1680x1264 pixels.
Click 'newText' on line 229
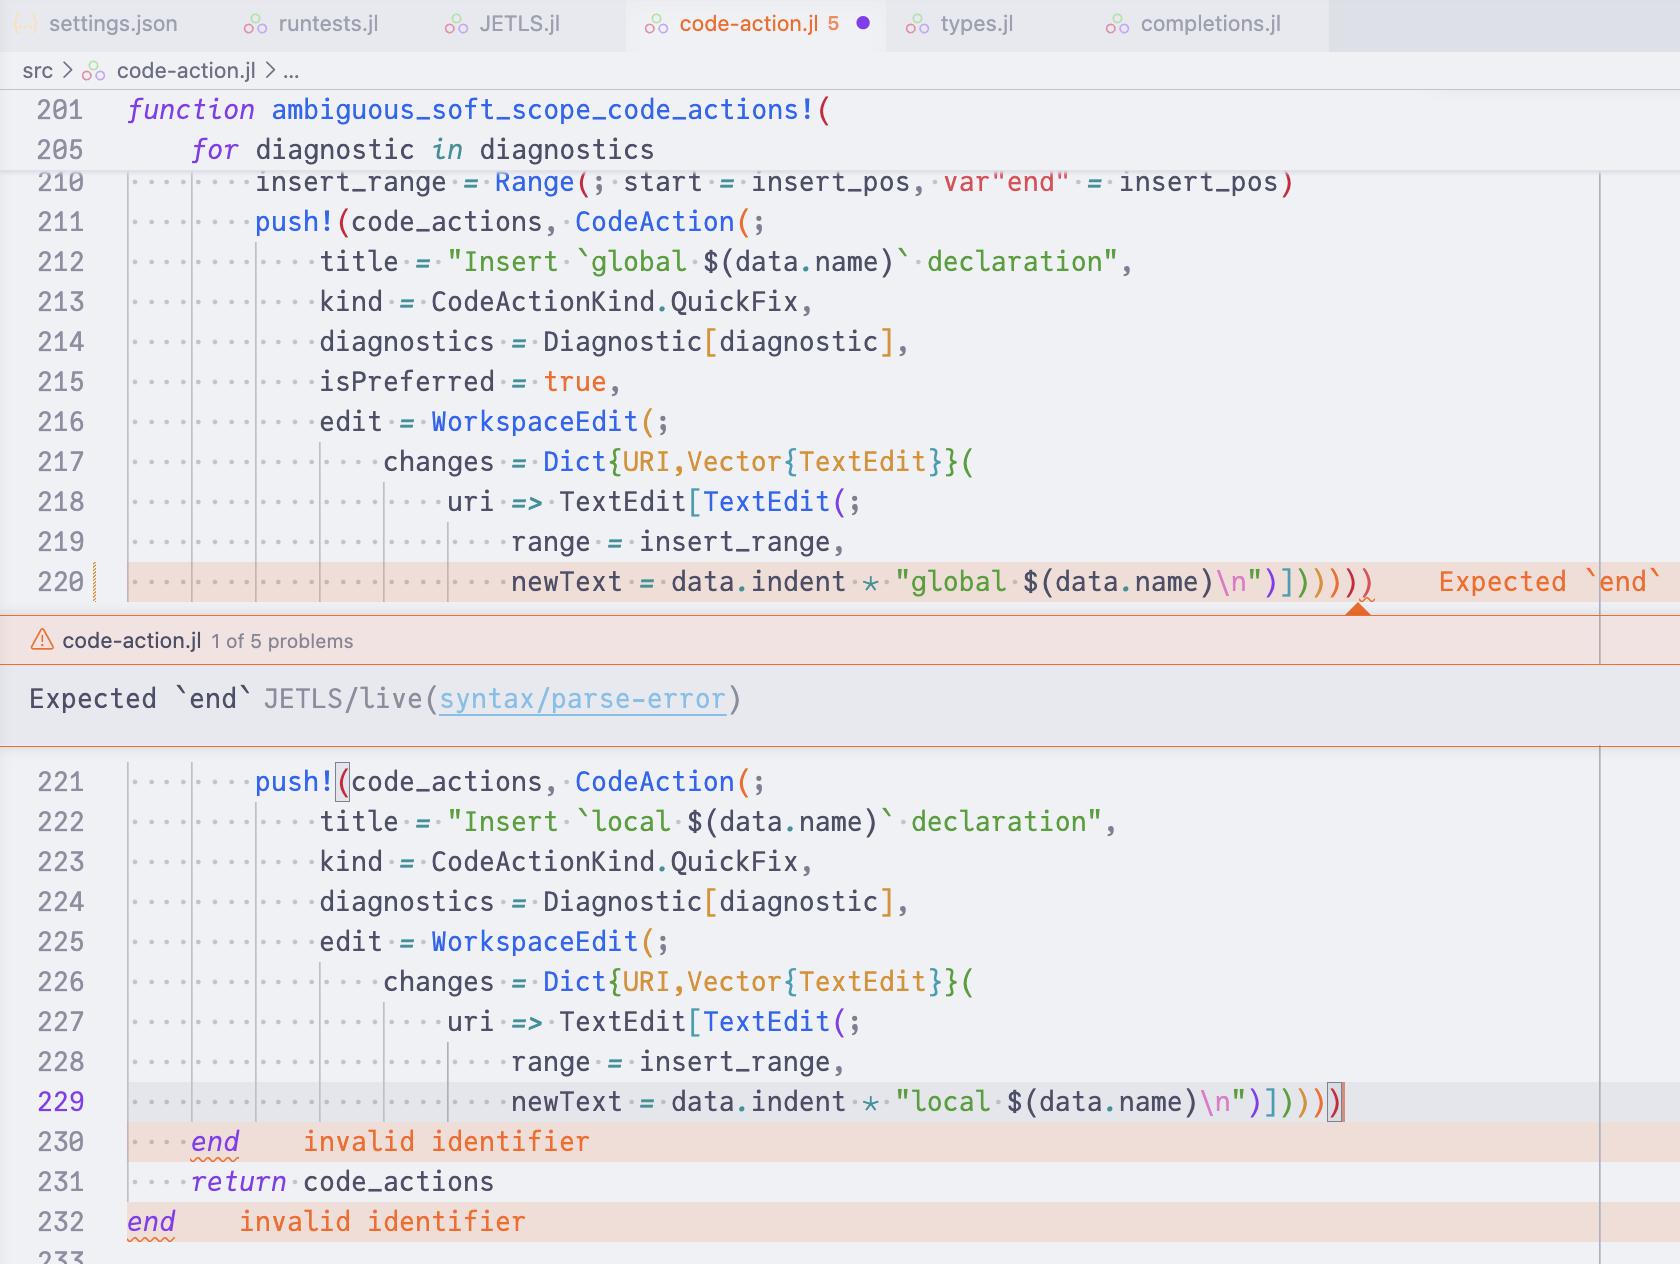pos(567,1102)
